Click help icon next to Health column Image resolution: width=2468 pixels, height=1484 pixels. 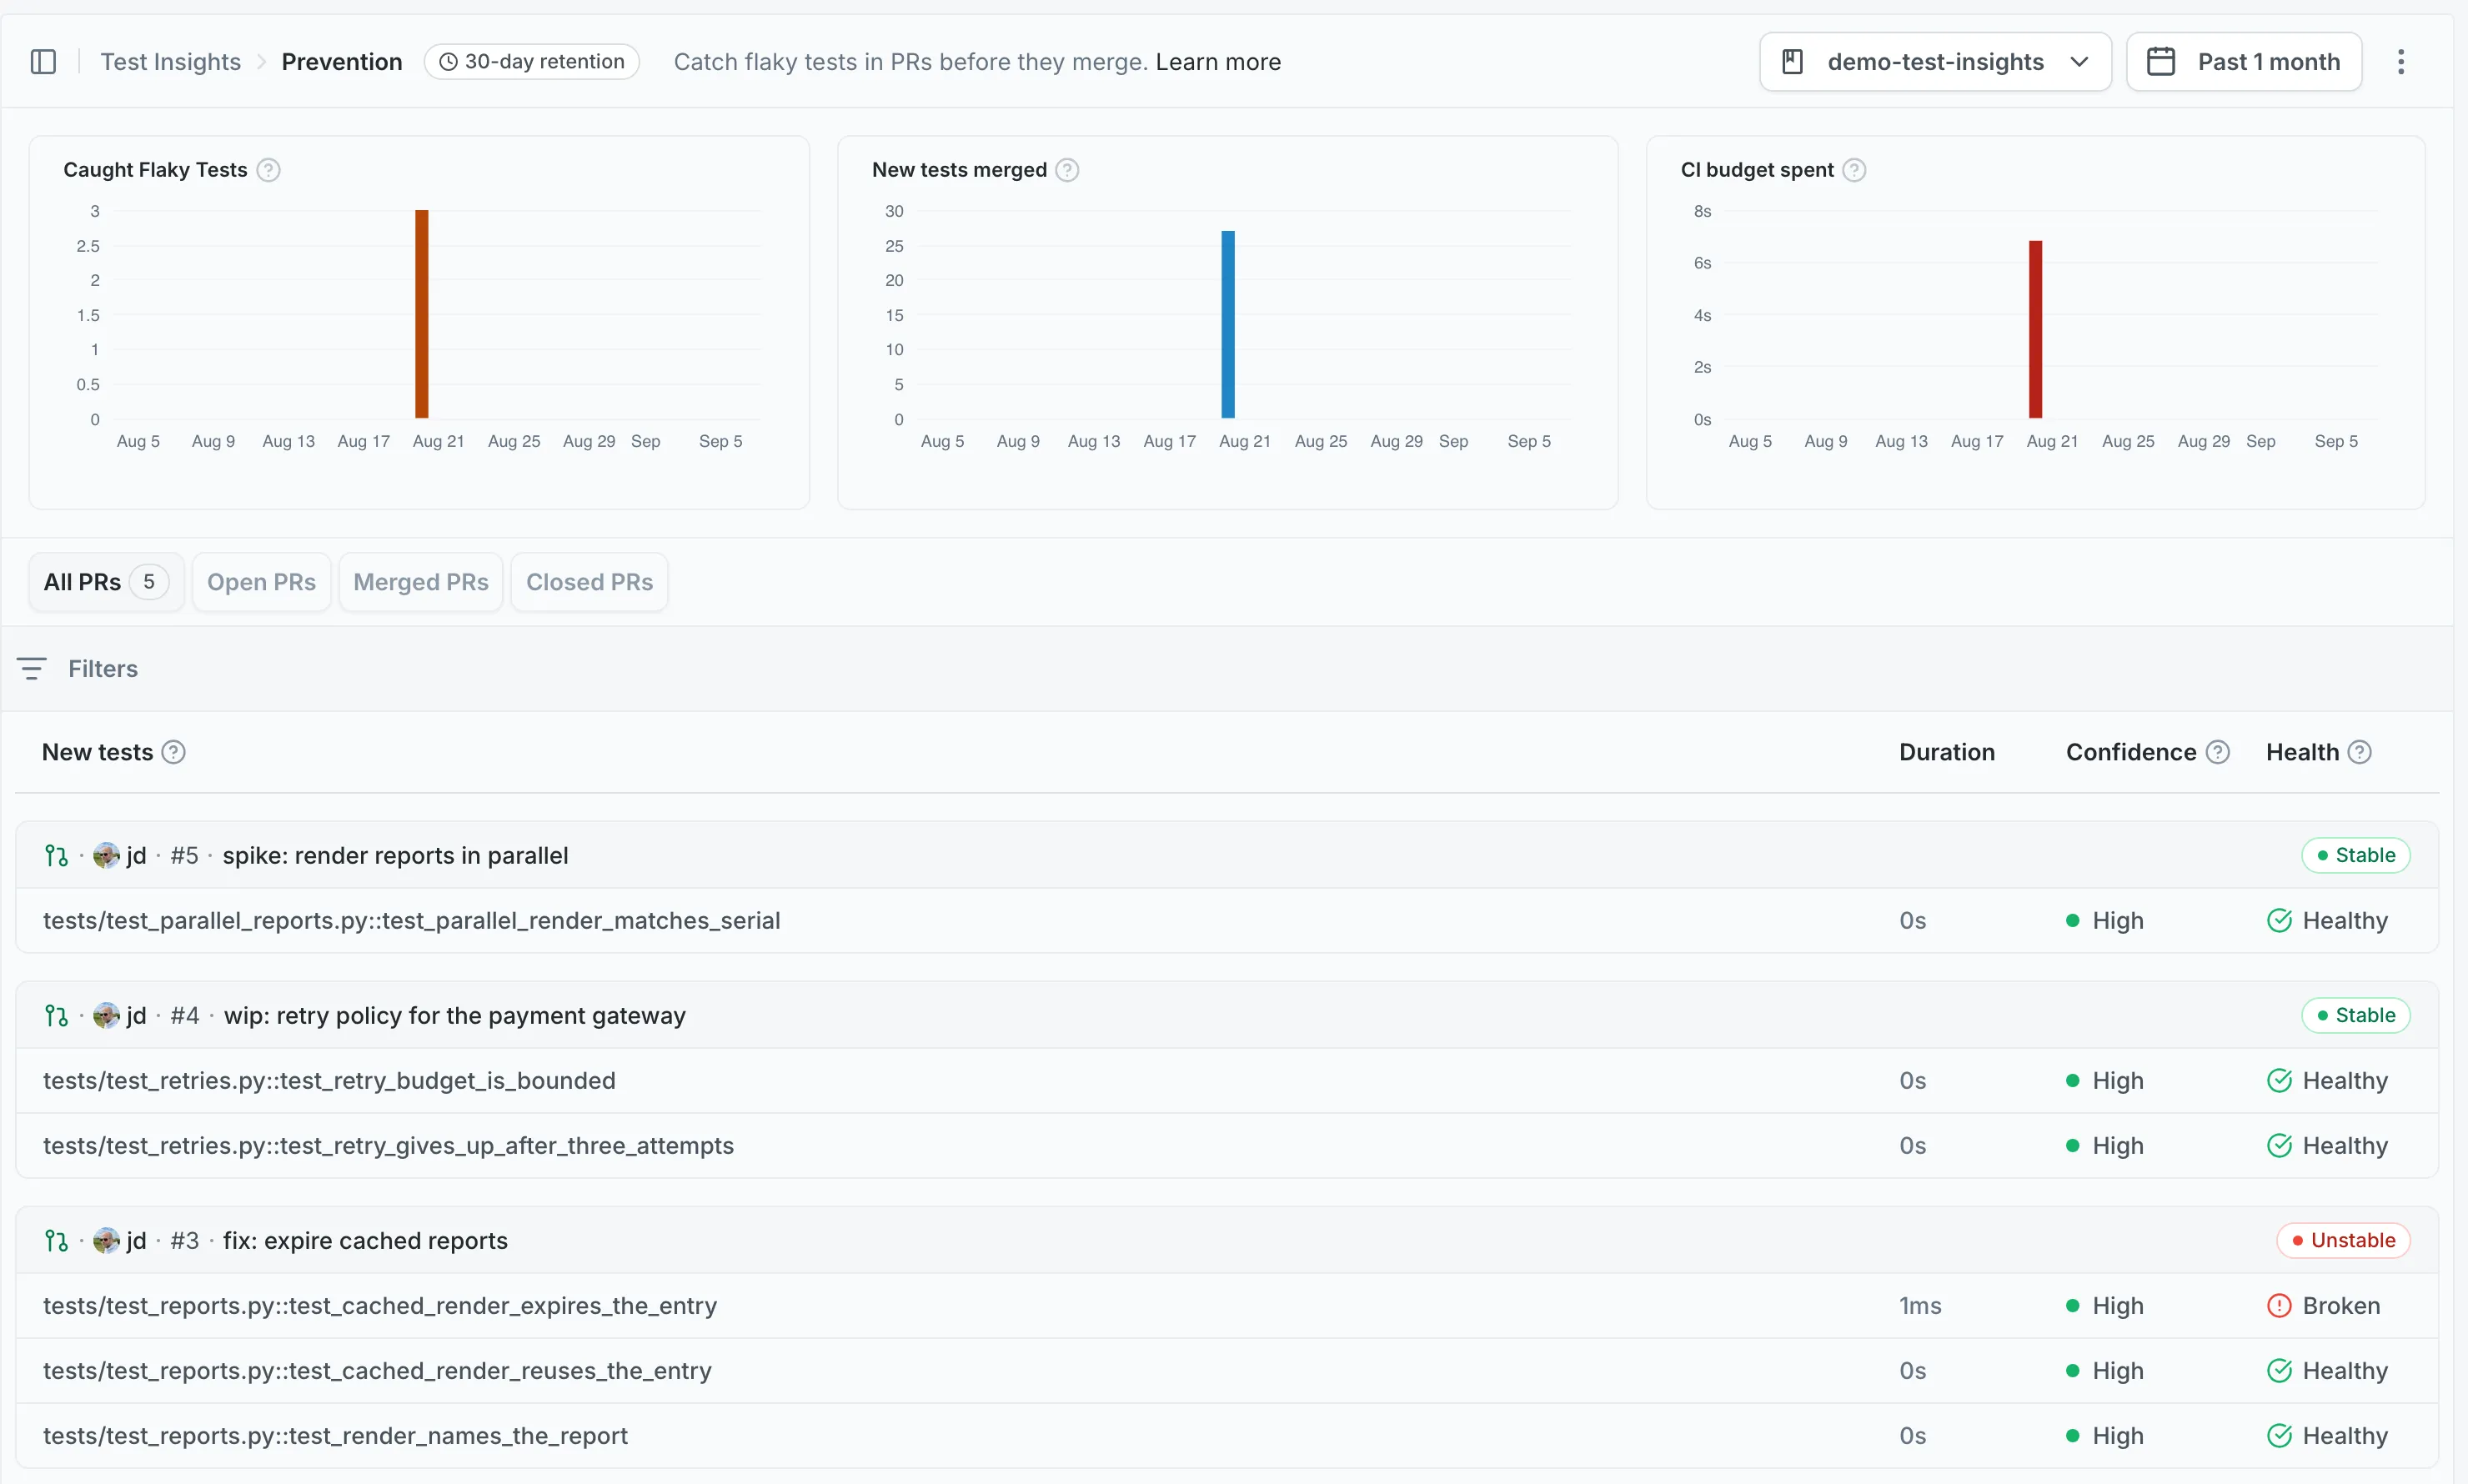click(x=2359, y=752)
